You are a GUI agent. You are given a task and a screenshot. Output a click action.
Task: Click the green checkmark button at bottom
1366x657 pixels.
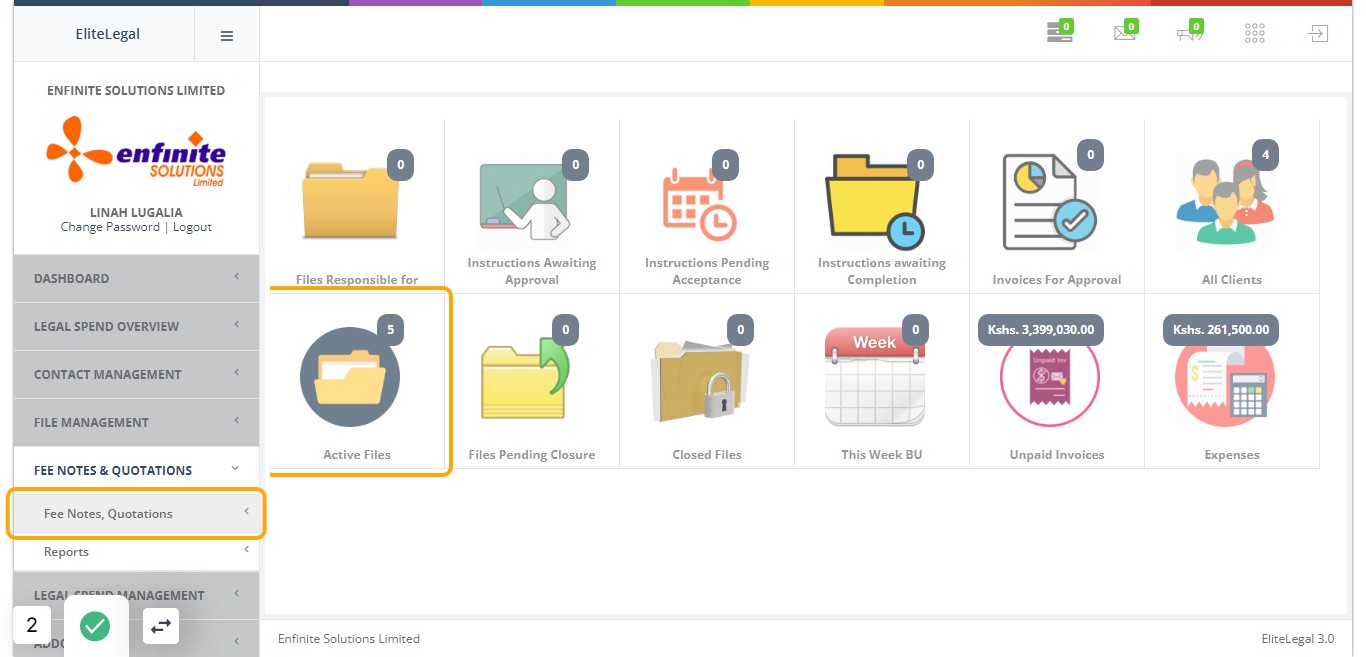click(x=95, y=627)
